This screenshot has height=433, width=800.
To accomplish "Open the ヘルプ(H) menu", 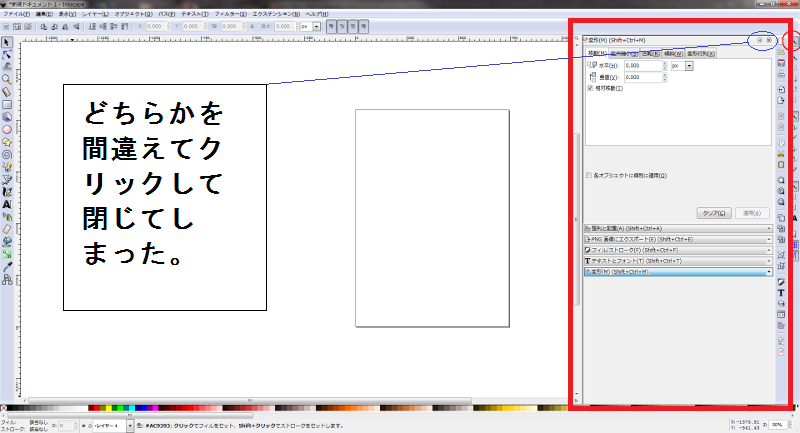I will click(x=317, y=14).
